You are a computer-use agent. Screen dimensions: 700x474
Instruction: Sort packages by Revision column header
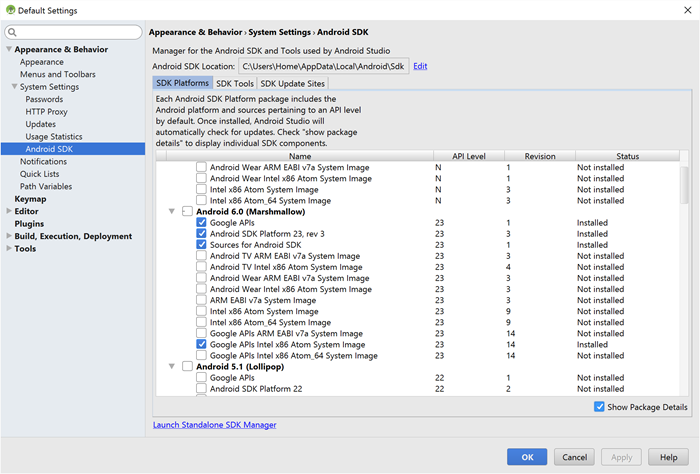tap(540, 156)
